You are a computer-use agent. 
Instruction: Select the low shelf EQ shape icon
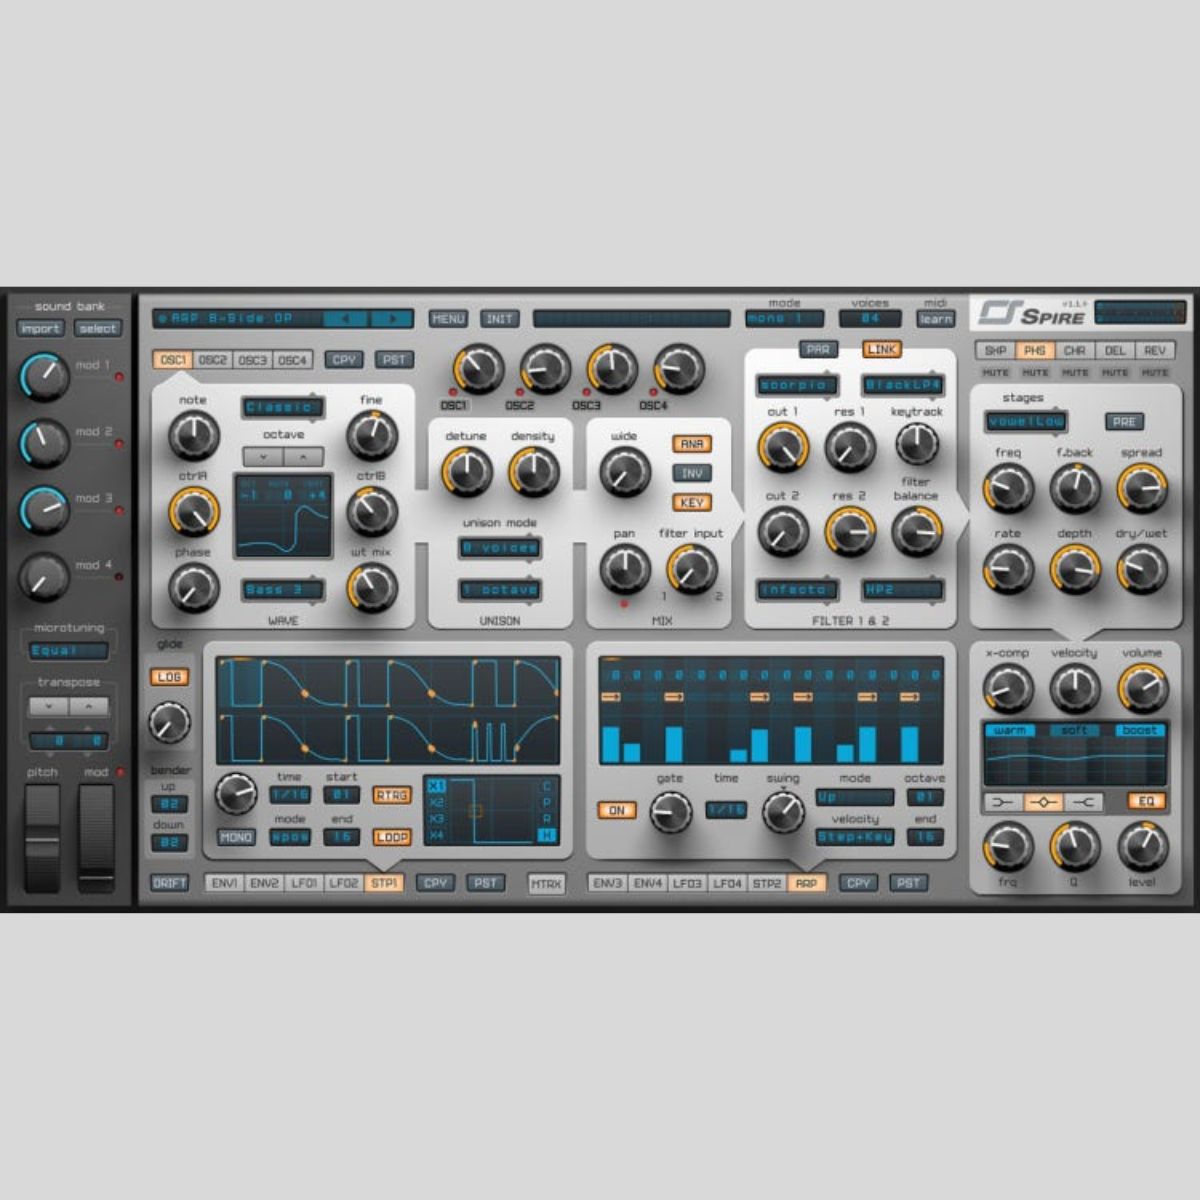pyautogui.click(x=1003, y=802)
